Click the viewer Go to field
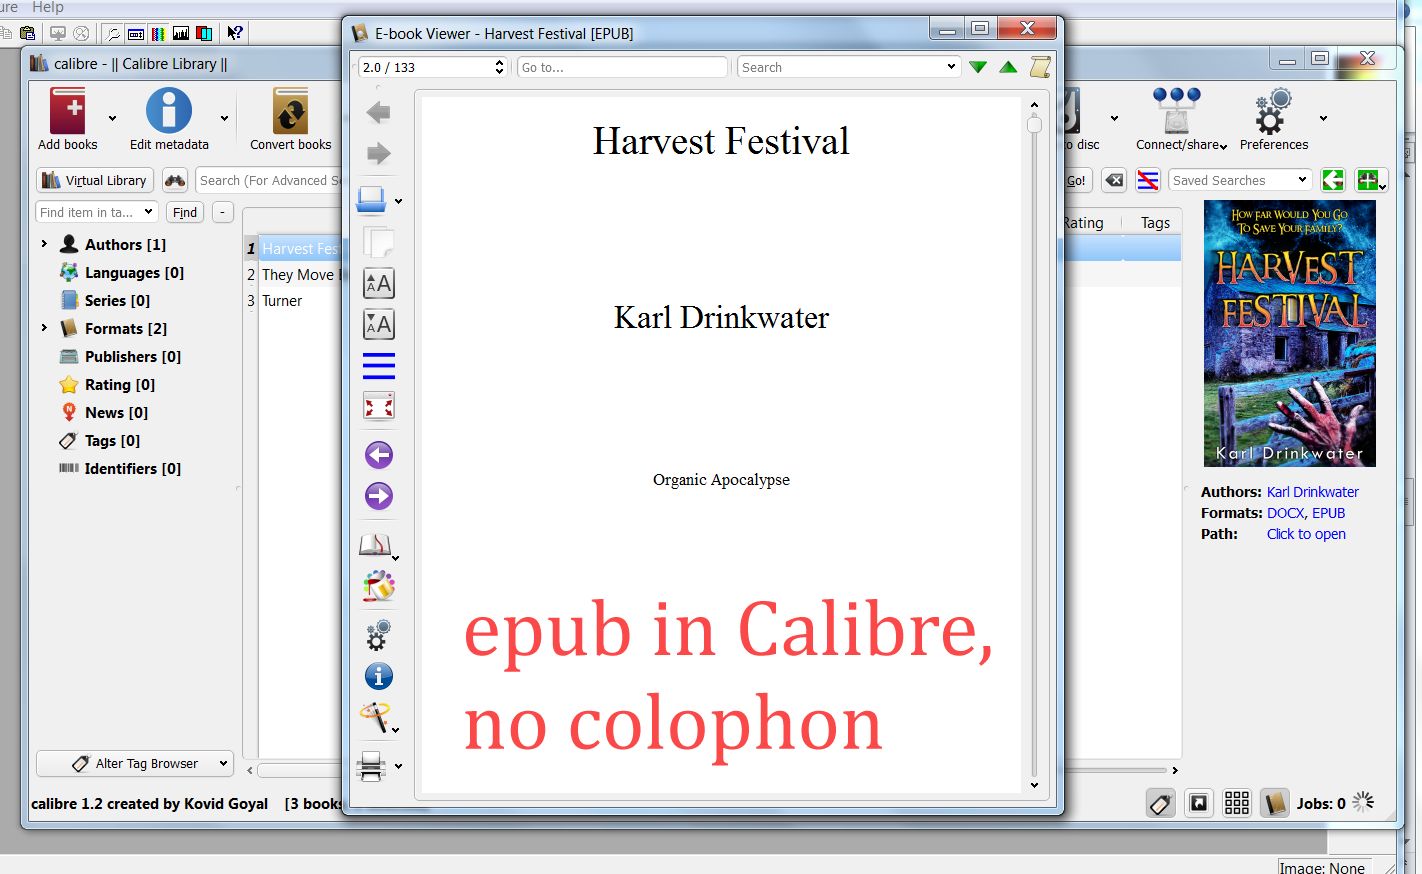This screenshot has height=874, width=1422. (622, 67)
